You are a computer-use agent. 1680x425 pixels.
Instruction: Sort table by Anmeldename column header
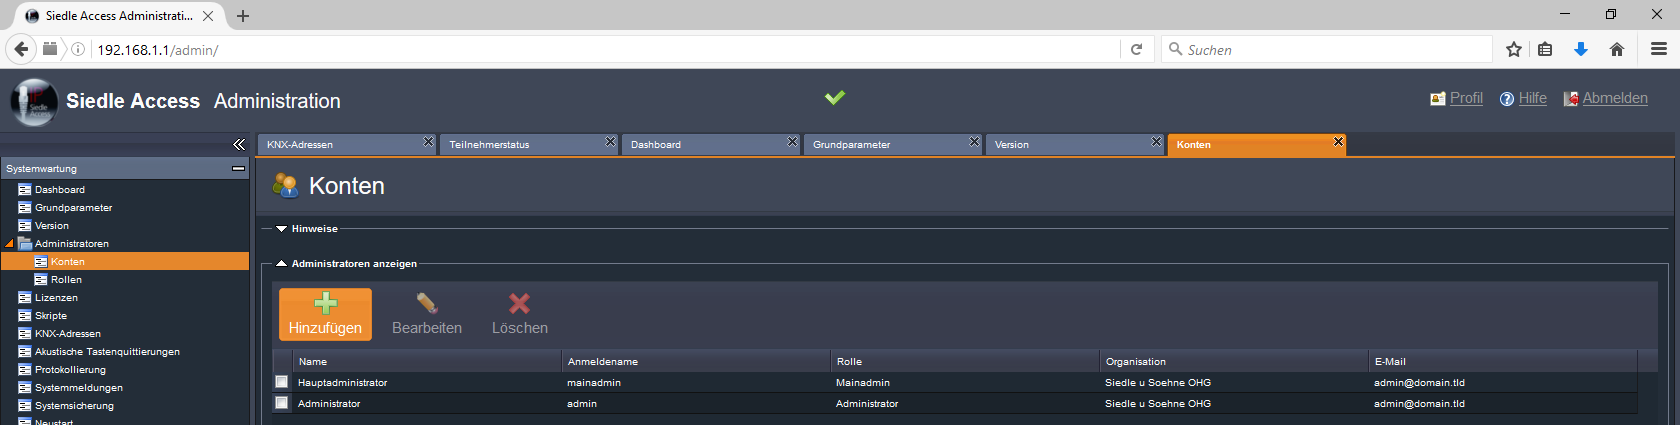coord(695,361)
